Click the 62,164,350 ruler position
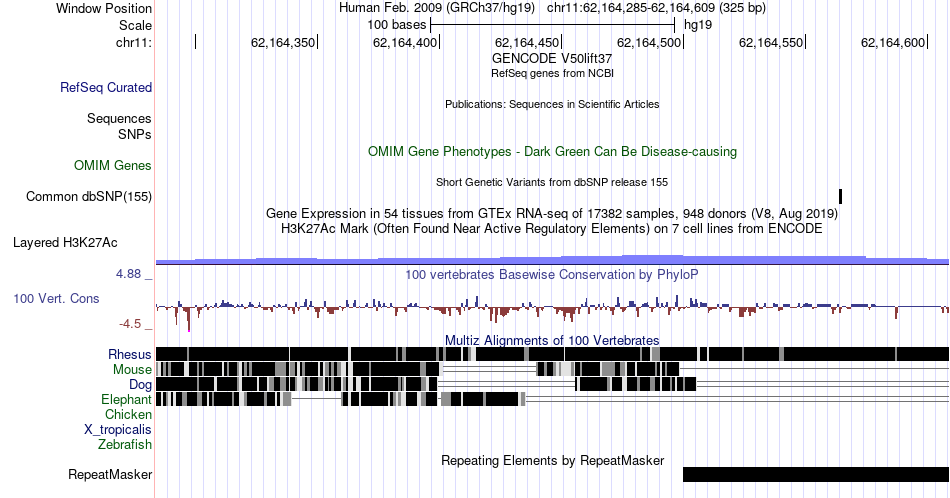This screenshot has height=498, width=950. [x=283, y=42]
